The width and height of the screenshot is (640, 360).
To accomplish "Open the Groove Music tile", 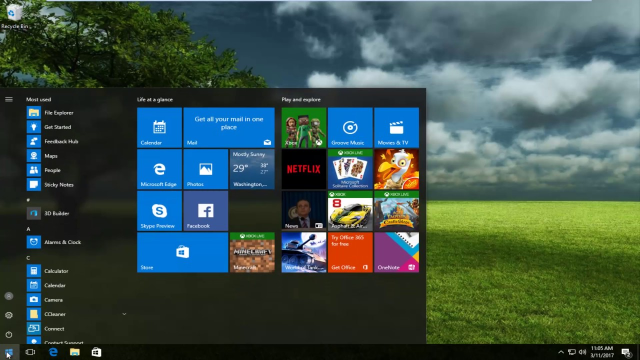I will point(350,127).
